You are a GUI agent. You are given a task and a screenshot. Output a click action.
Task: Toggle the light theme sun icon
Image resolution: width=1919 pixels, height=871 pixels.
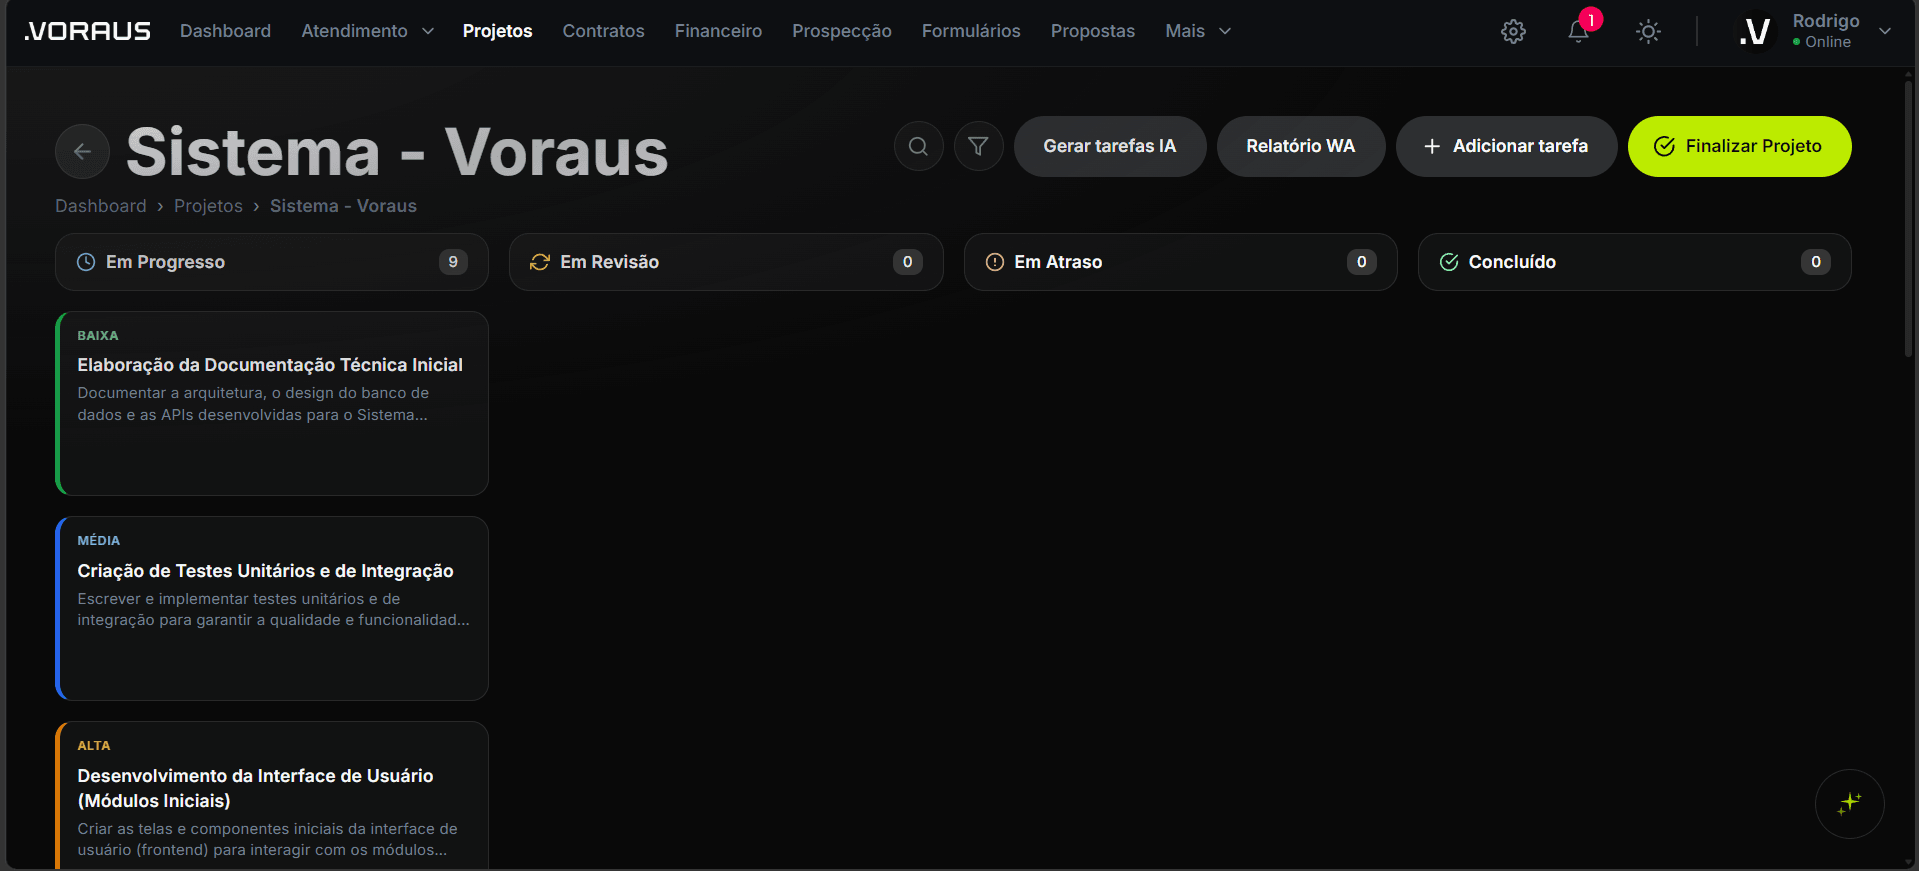pyautogui.click(x=1648, y=31)
